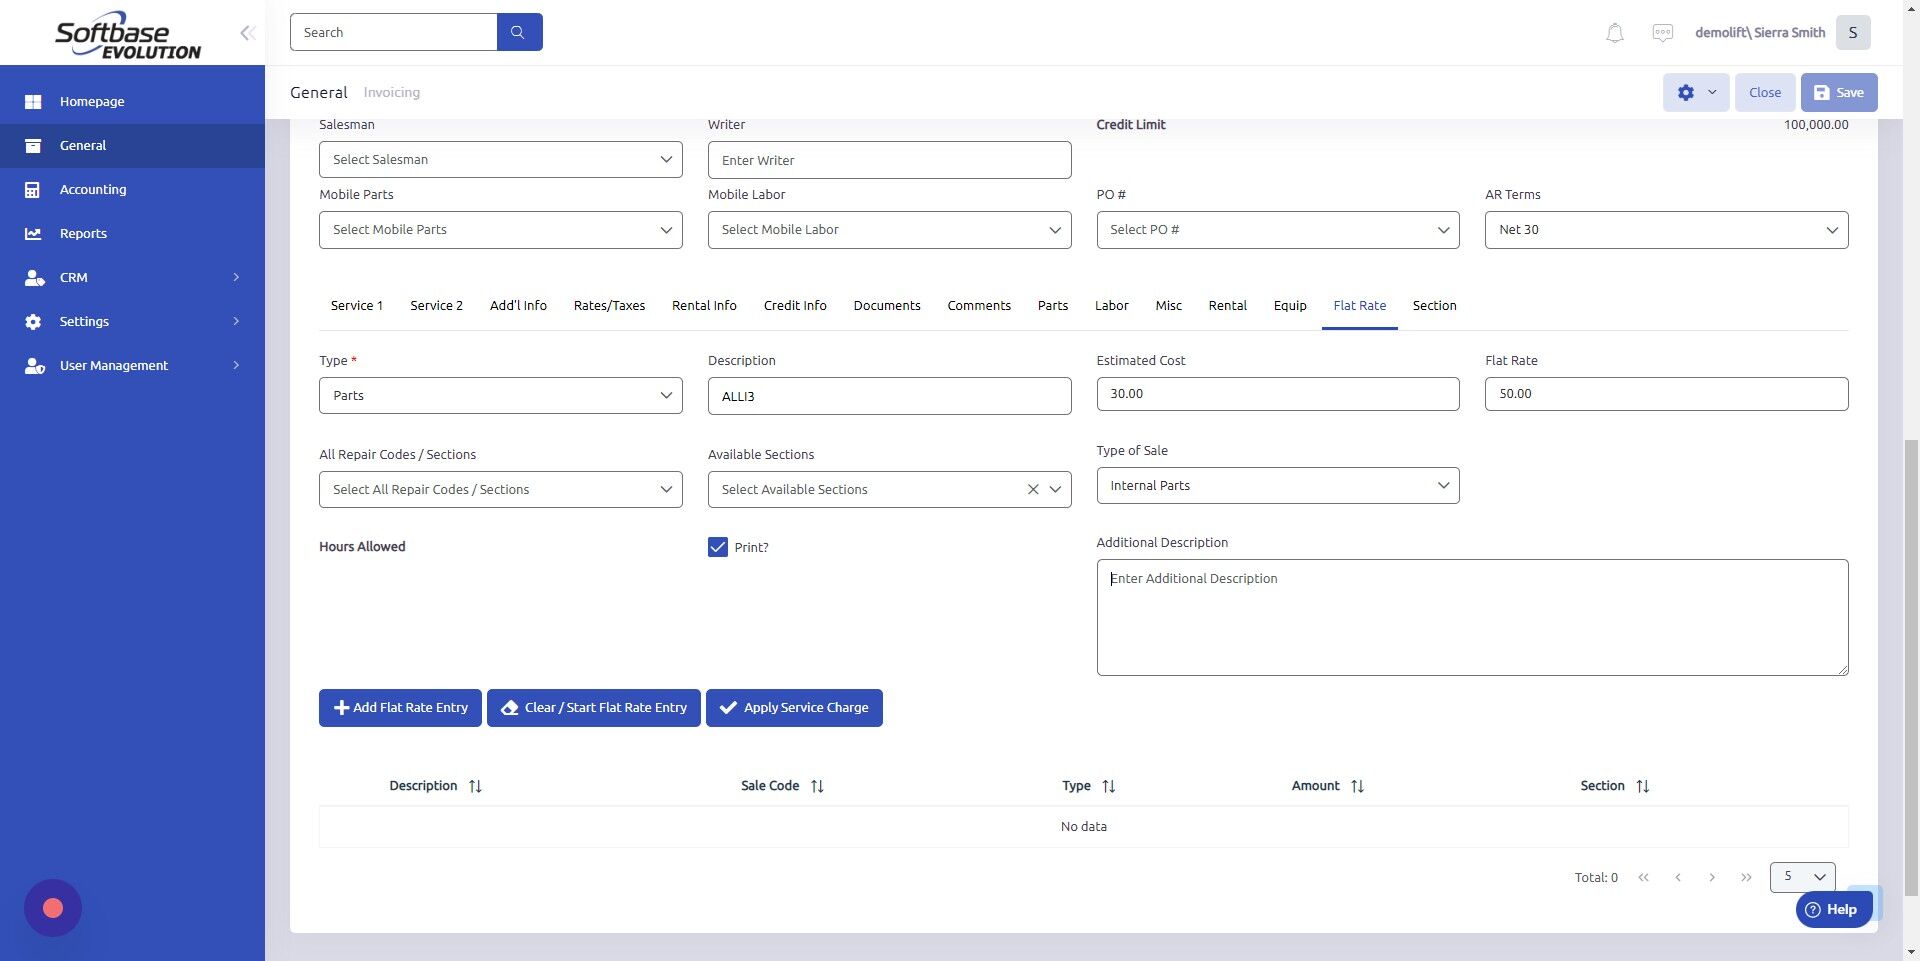Click the search magnifier icon
1920x961 pixels.
(x=519, y=31)
